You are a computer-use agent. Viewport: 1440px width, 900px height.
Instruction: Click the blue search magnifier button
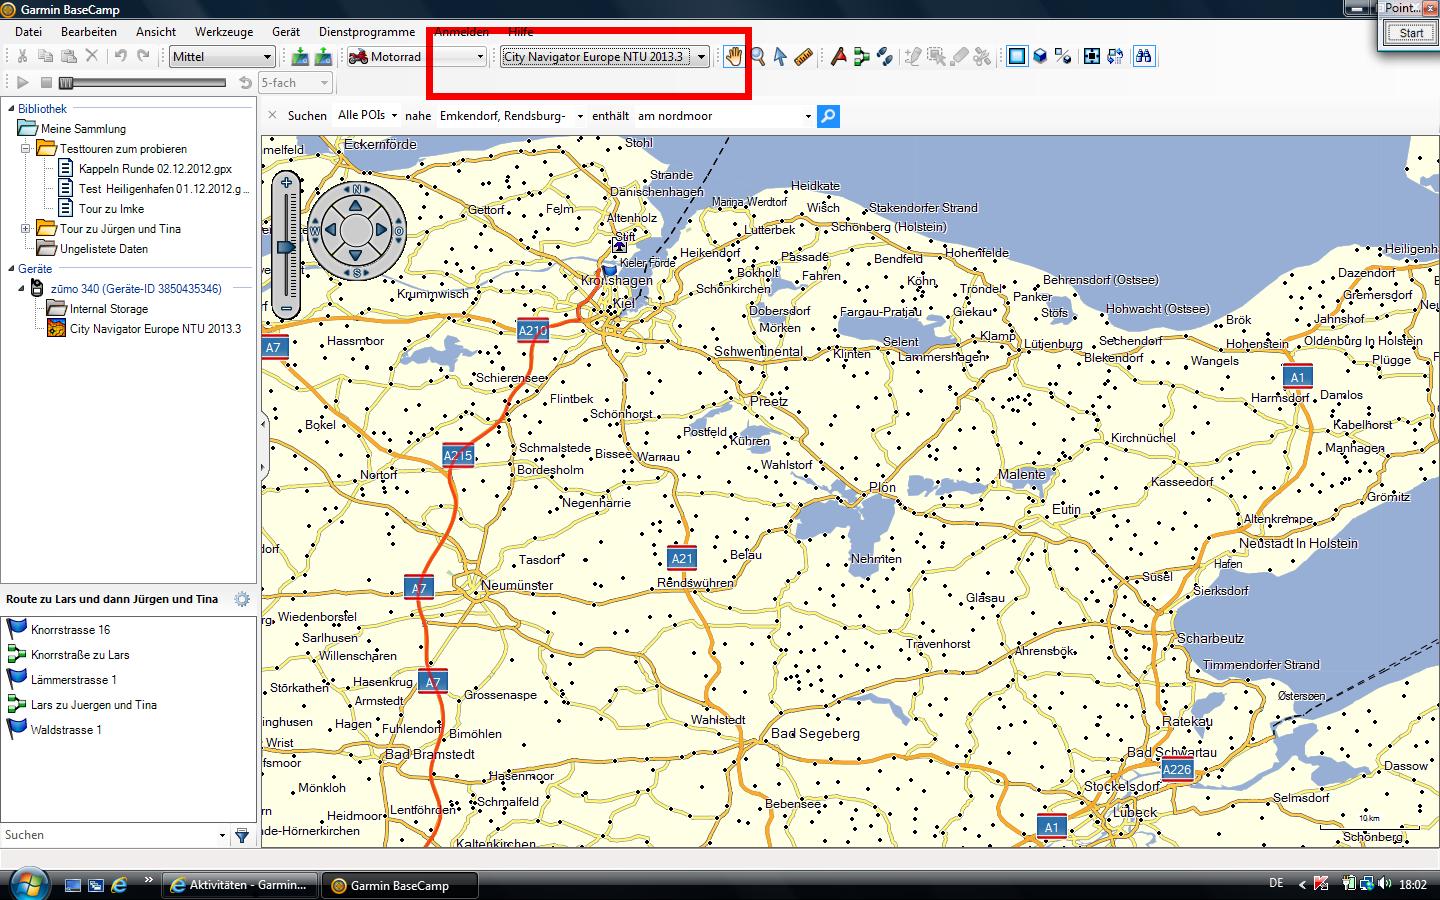[828, 116]
